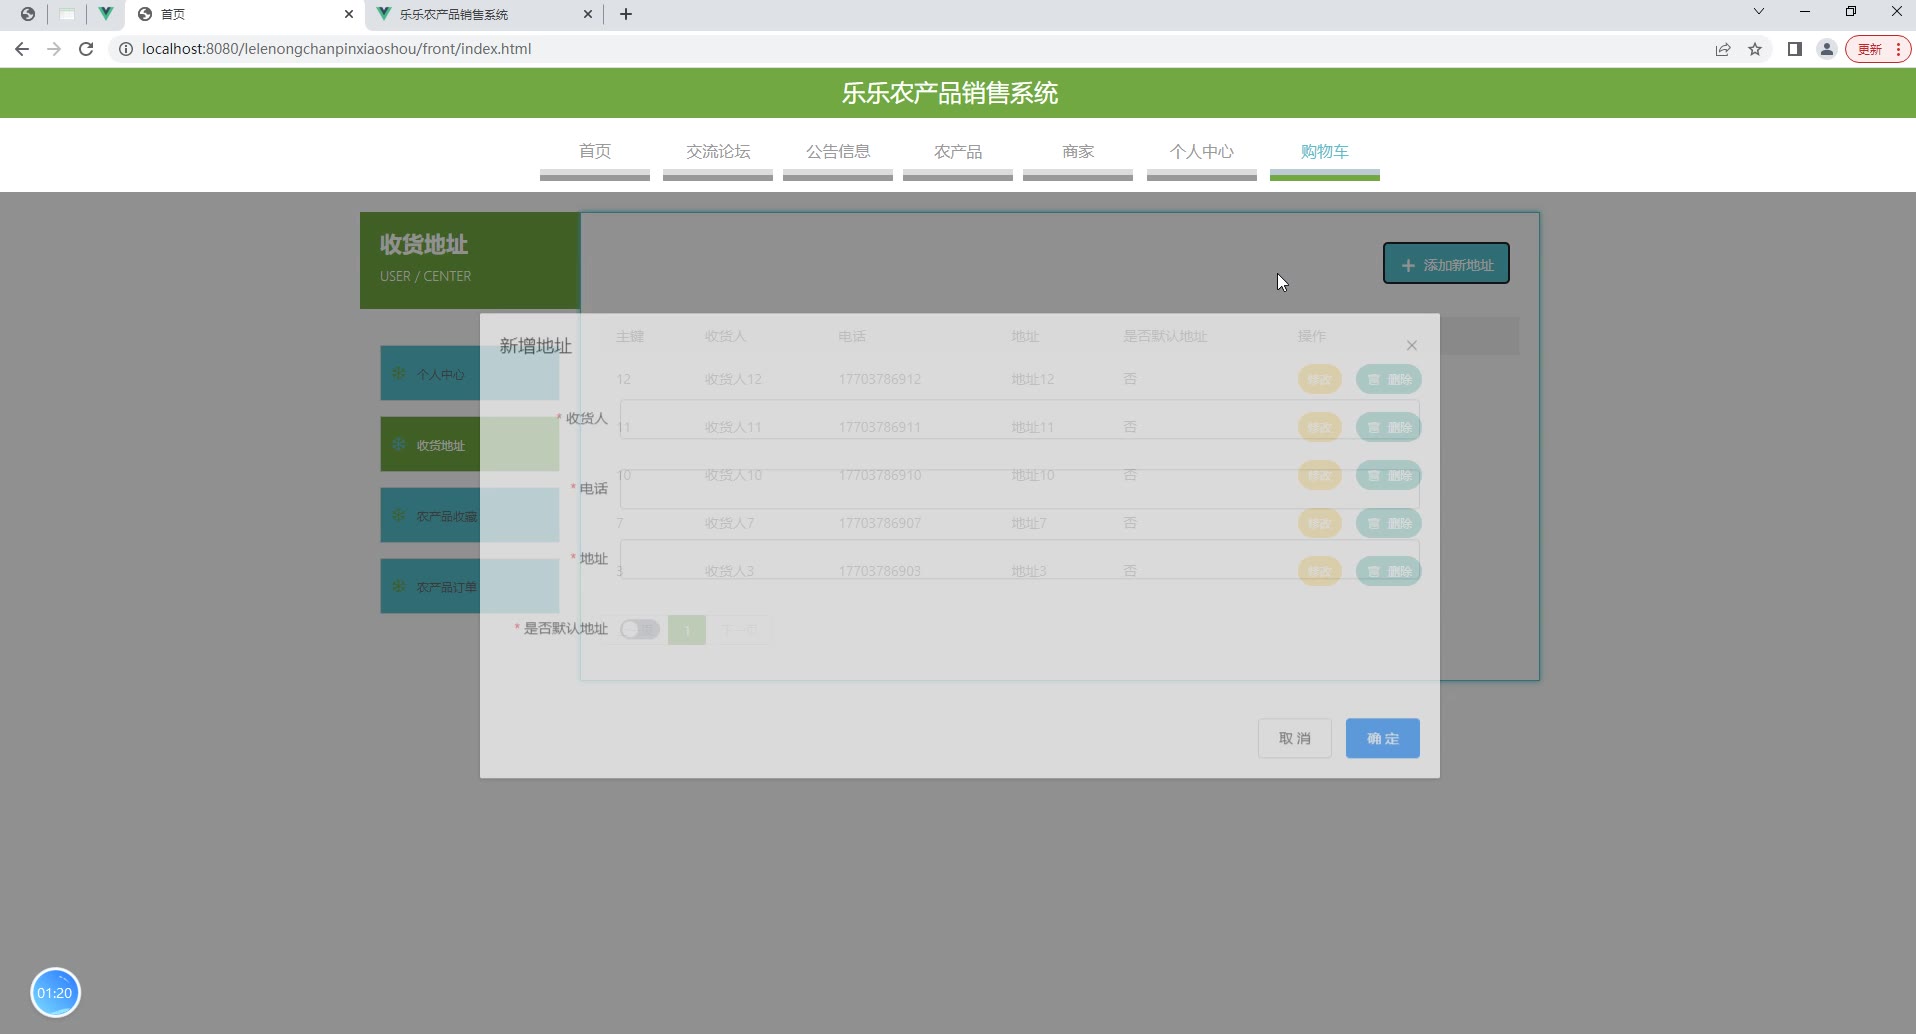Expand the tab search chevron
The image size is (1916, 1034).
pos(1759,12)
